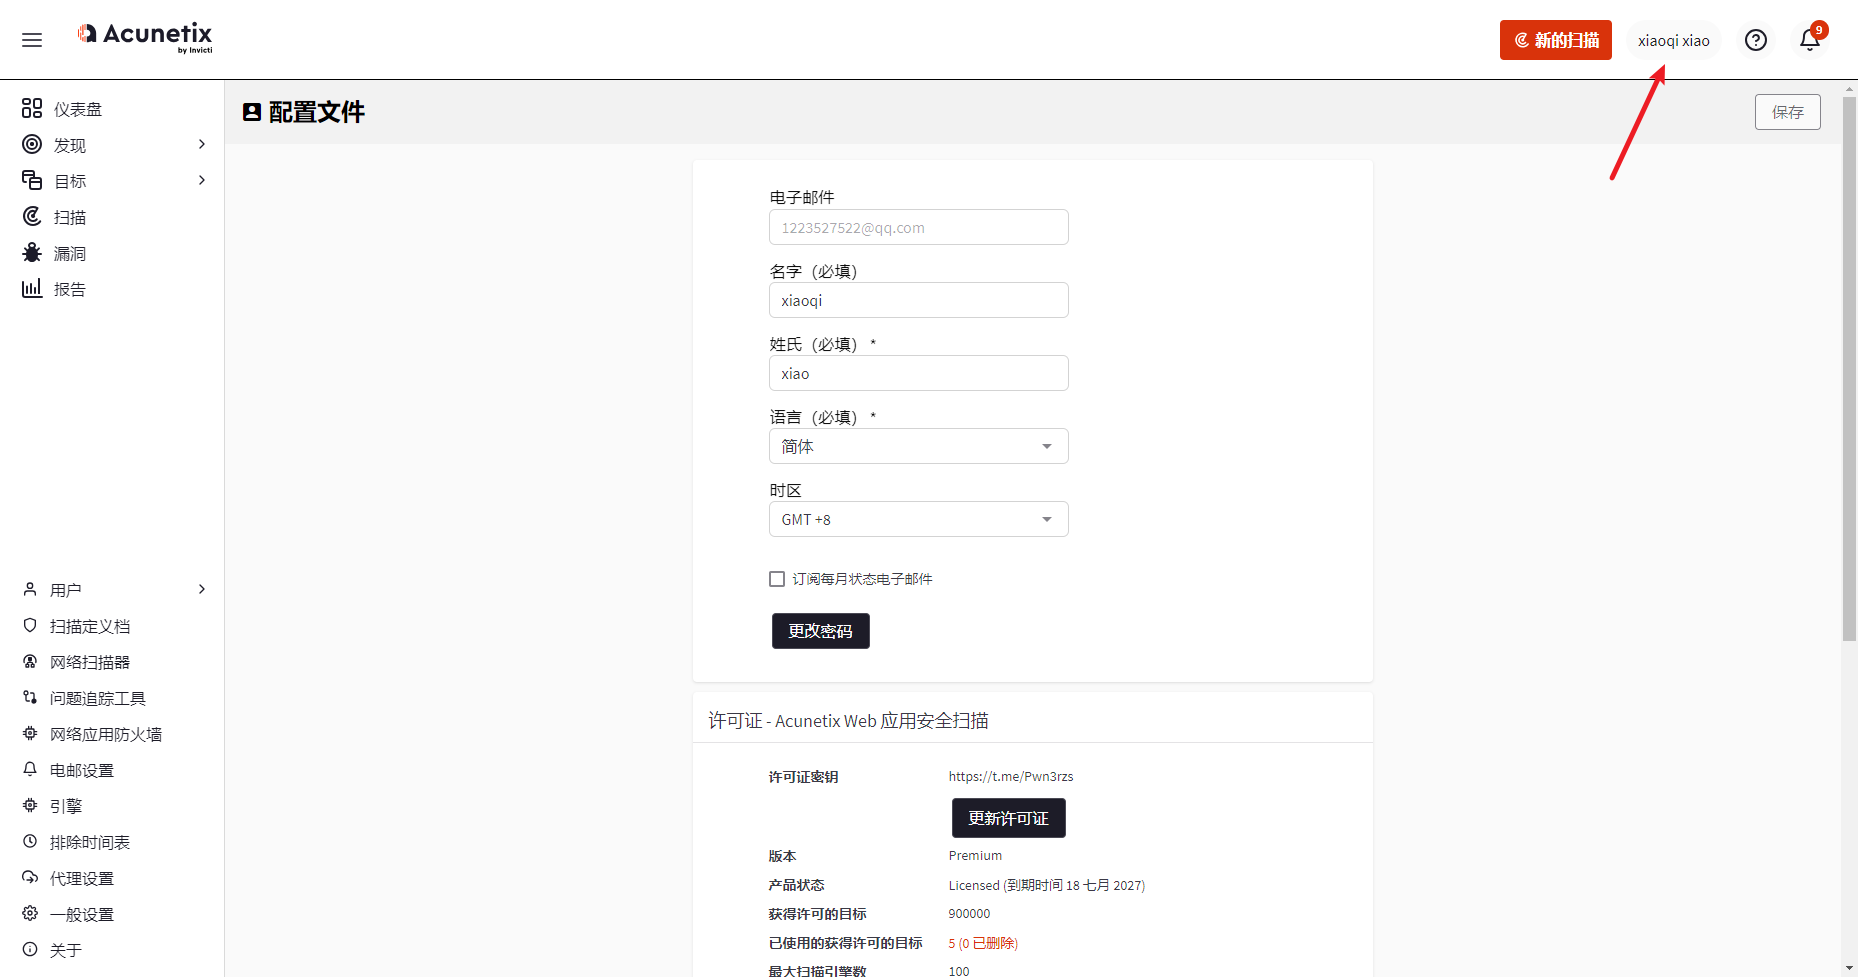1858x977 pixels.
Task: Go to 仪表盘 in sidebar
Action: point(78,109)
